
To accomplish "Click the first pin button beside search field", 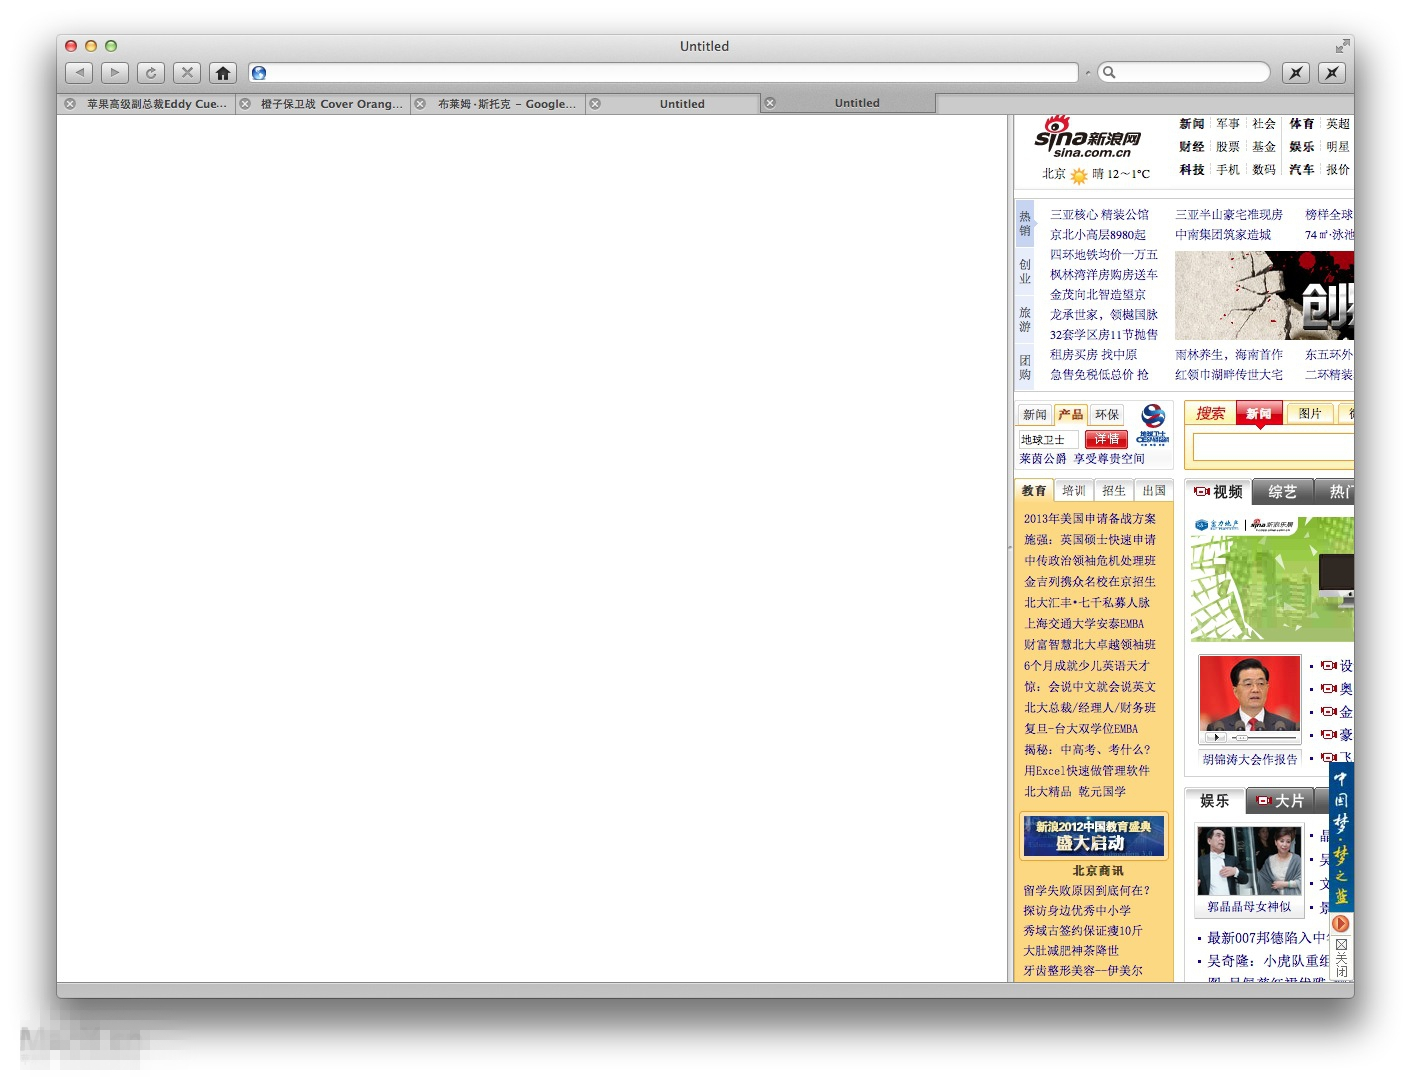I will pyautogui.click(x=1296, y=72).
